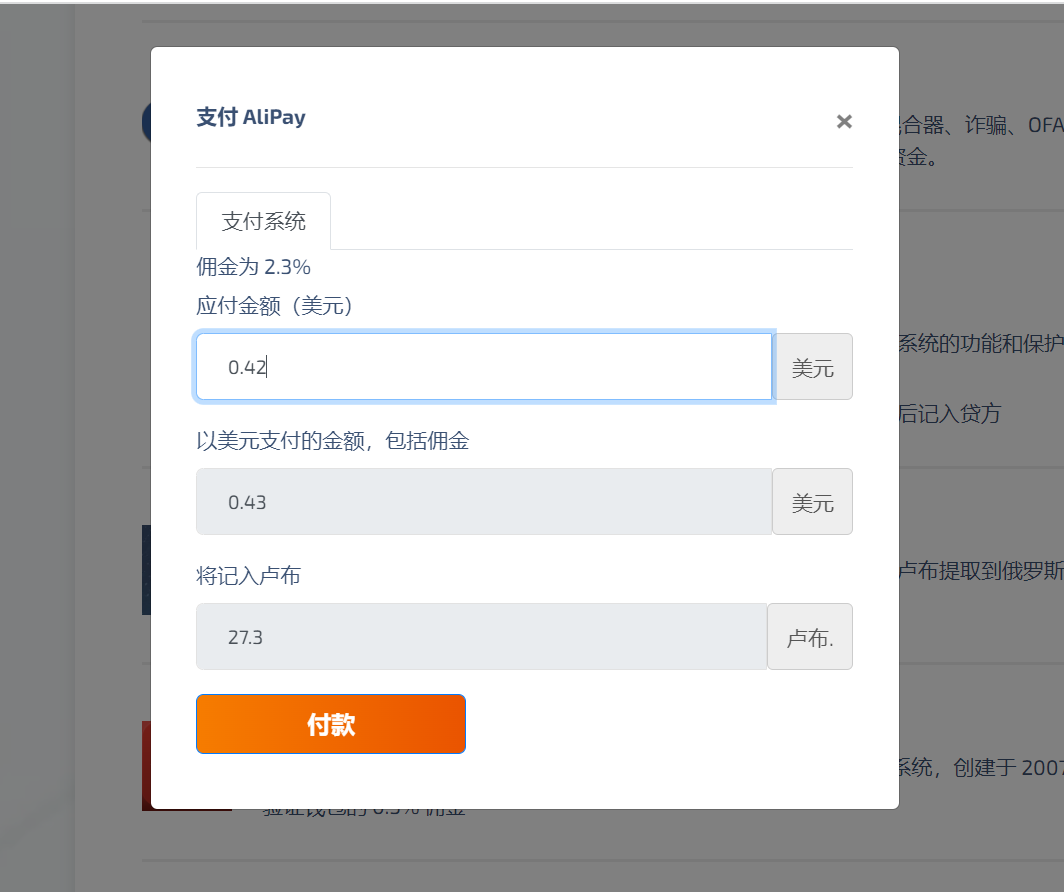Click the 美元 addon beside 0.42 field
This screenshot has width=1064, height=892.
click(812, 367)
